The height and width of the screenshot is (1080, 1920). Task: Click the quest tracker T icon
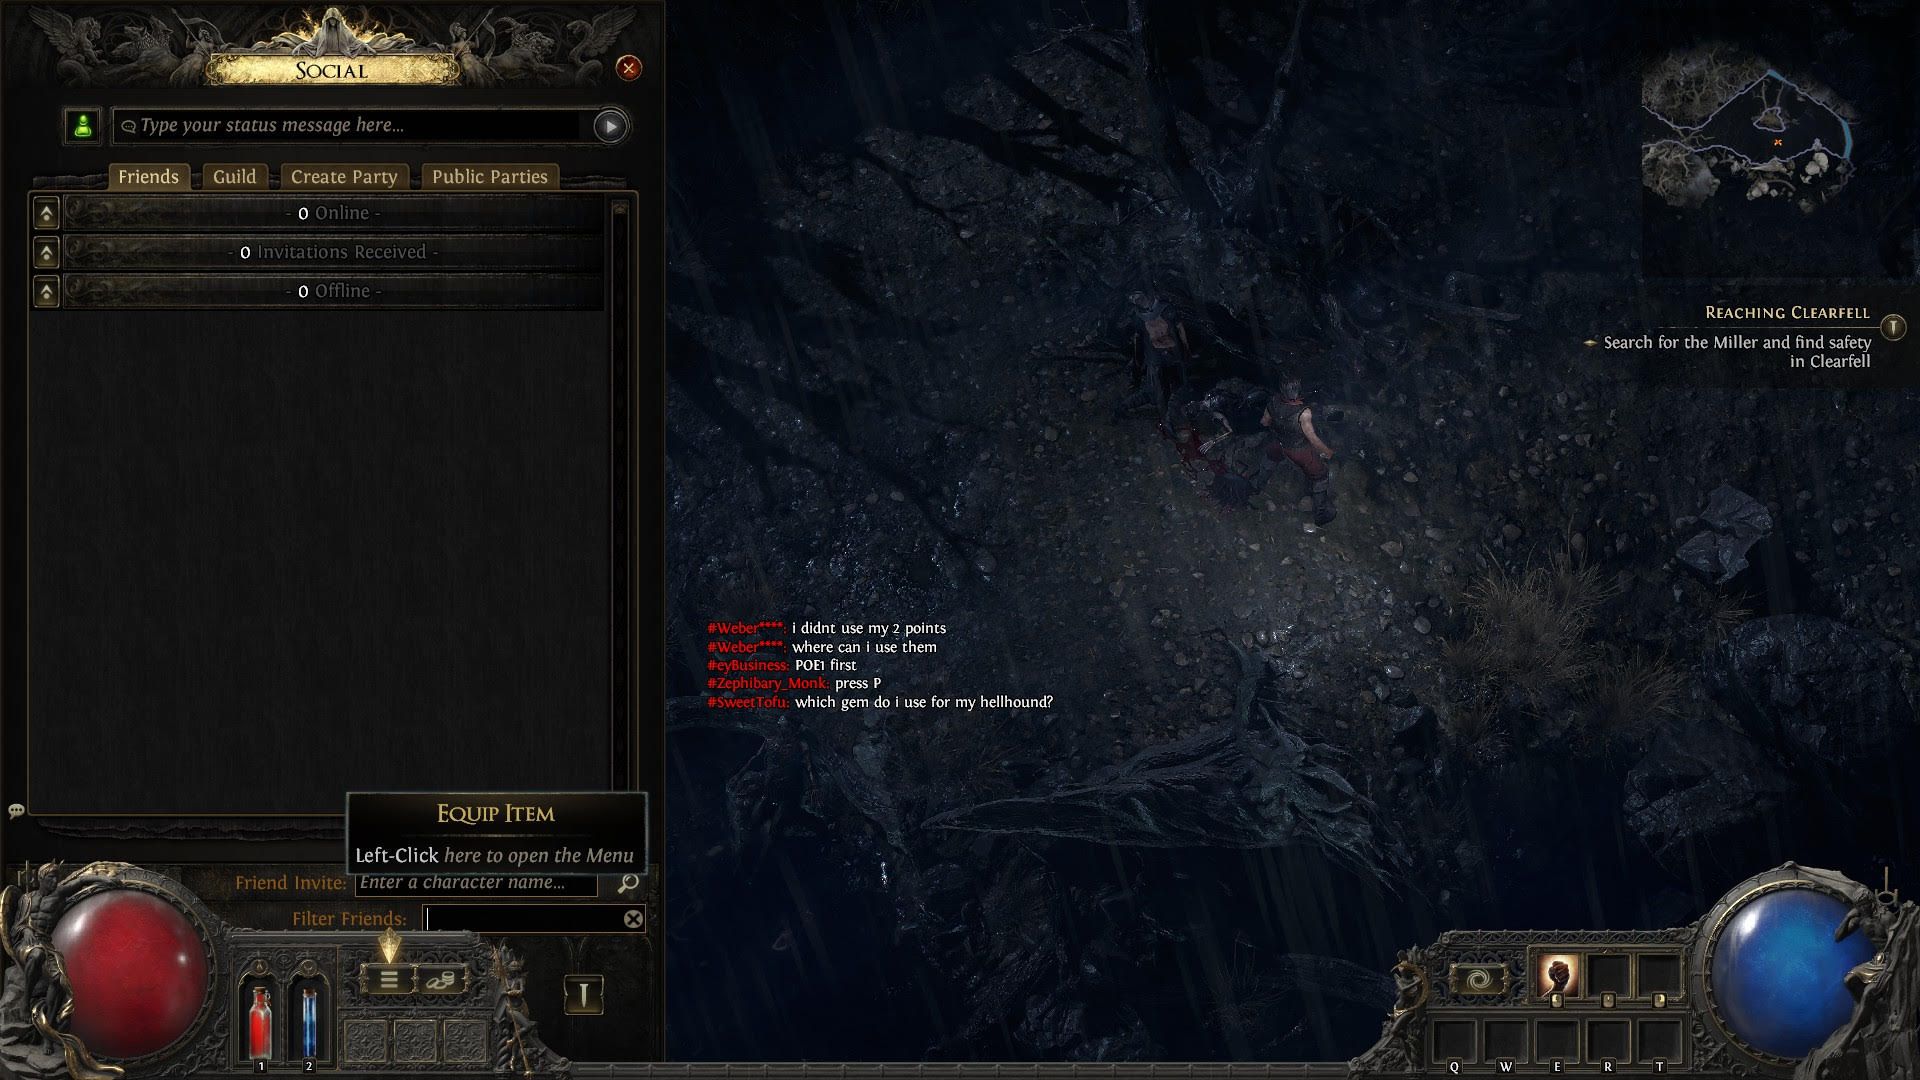[1895, 326]
